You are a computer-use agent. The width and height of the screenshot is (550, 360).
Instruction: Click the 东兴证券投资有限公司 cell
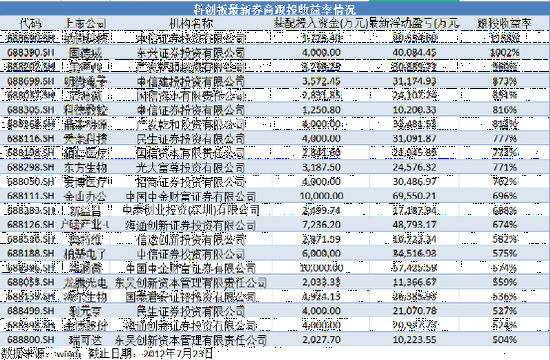191,53
